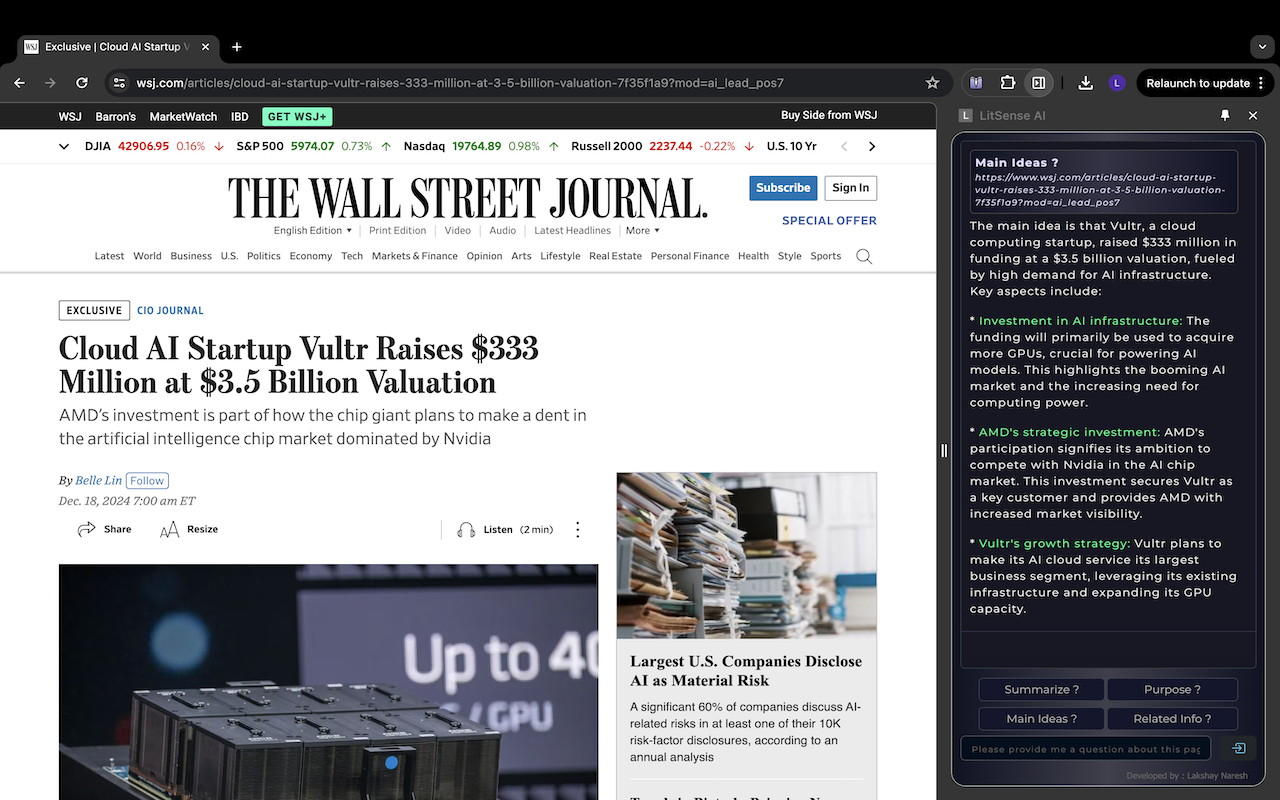Open the stacked papers thumbnail image
Screen dimensions: 1280x800
click(x=747, y=555)
